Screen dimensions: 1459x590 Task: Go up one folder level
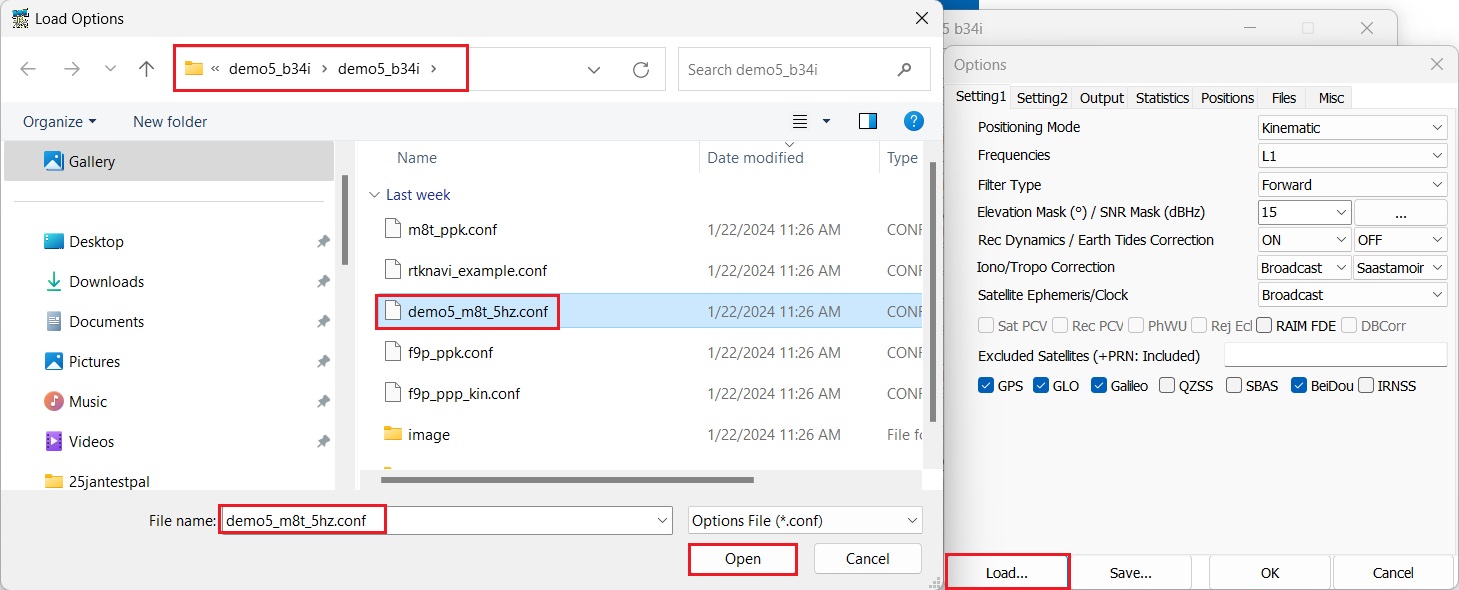pos(147,69)
